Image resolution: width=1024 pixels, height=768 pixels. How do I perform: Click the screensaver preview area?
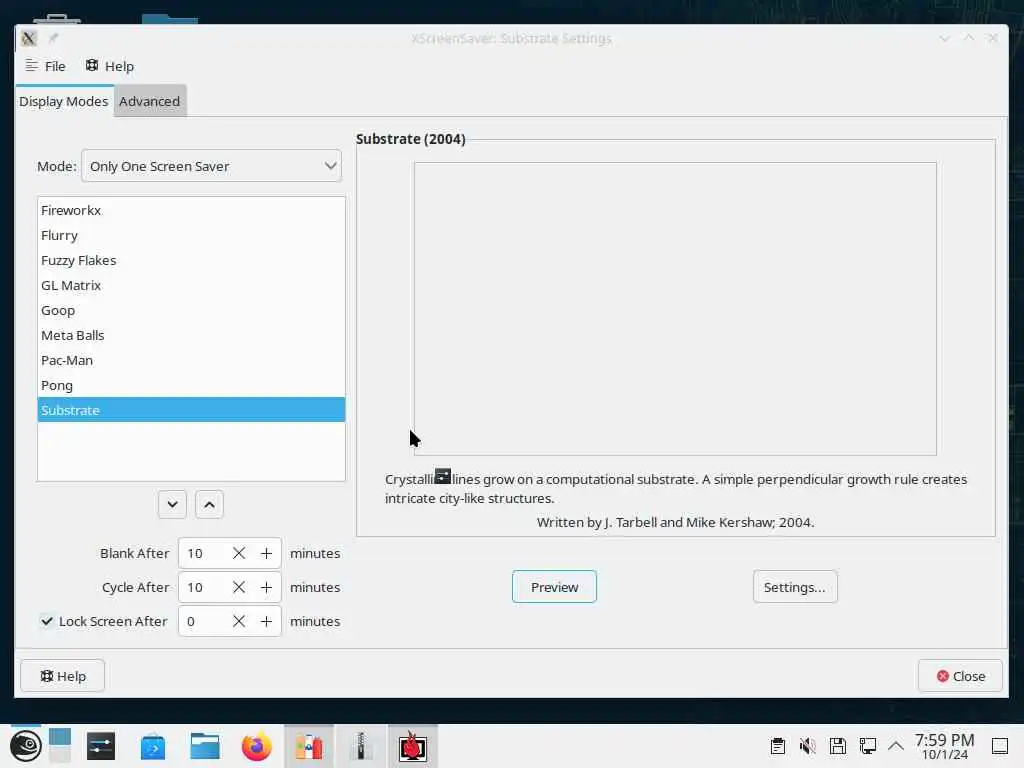(x=675, y=308)
